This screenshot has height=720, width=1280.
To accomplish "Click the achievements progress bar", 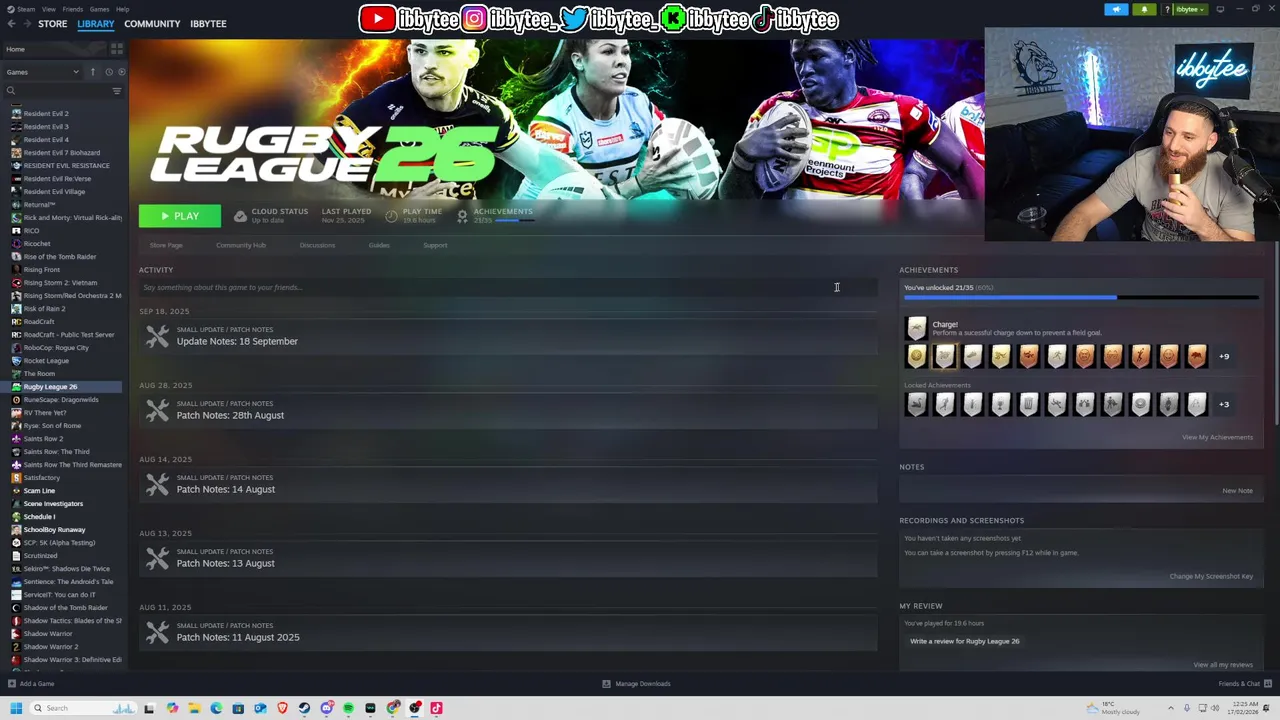I will pyautogui.click(x=1081, y=297).
